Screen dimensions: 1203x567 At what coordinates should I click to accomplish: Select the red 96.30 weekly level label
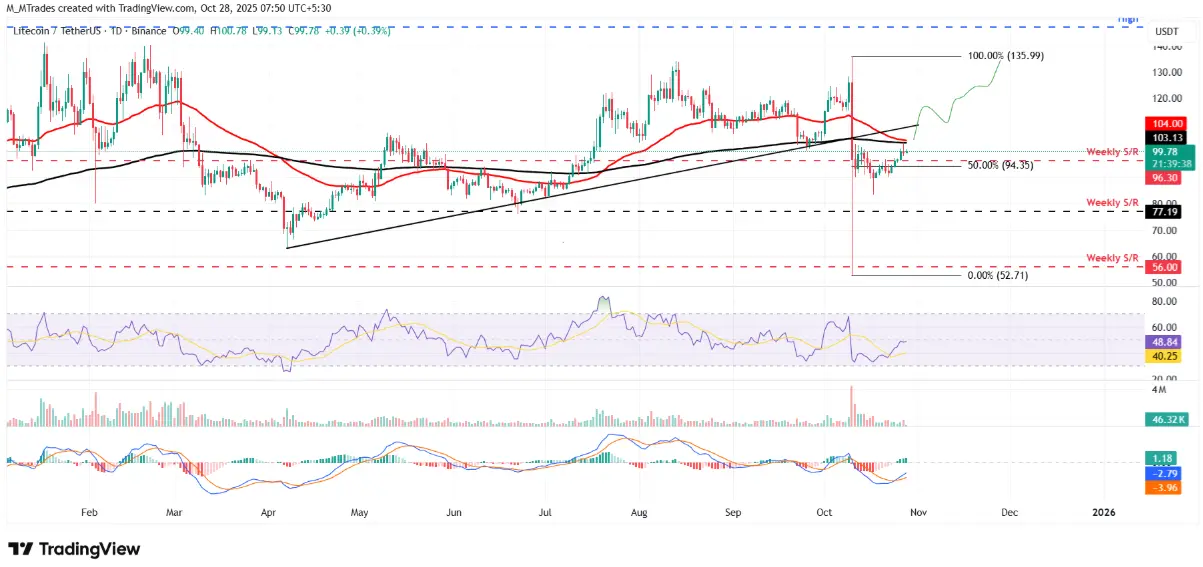click(1162, 176)
